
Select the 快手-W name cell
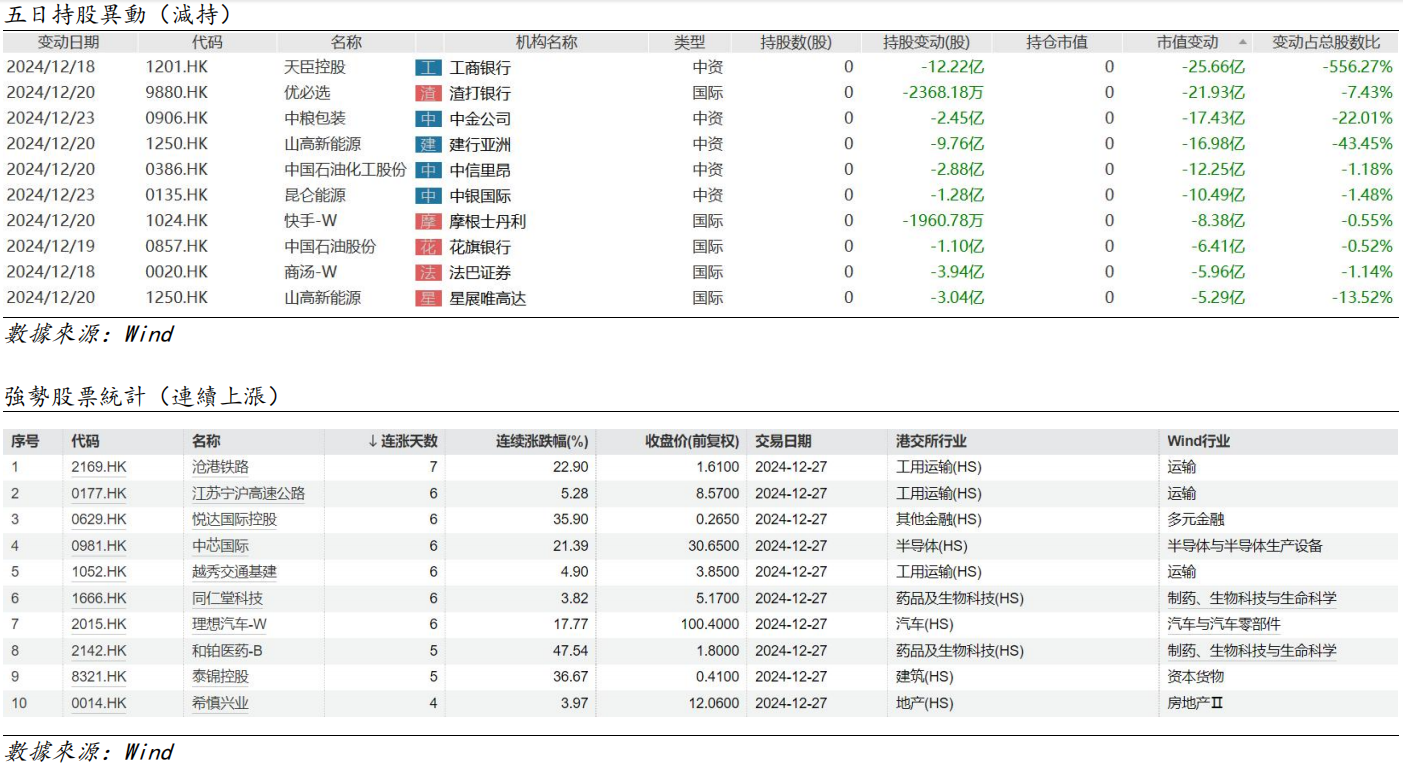pos(310,220)
